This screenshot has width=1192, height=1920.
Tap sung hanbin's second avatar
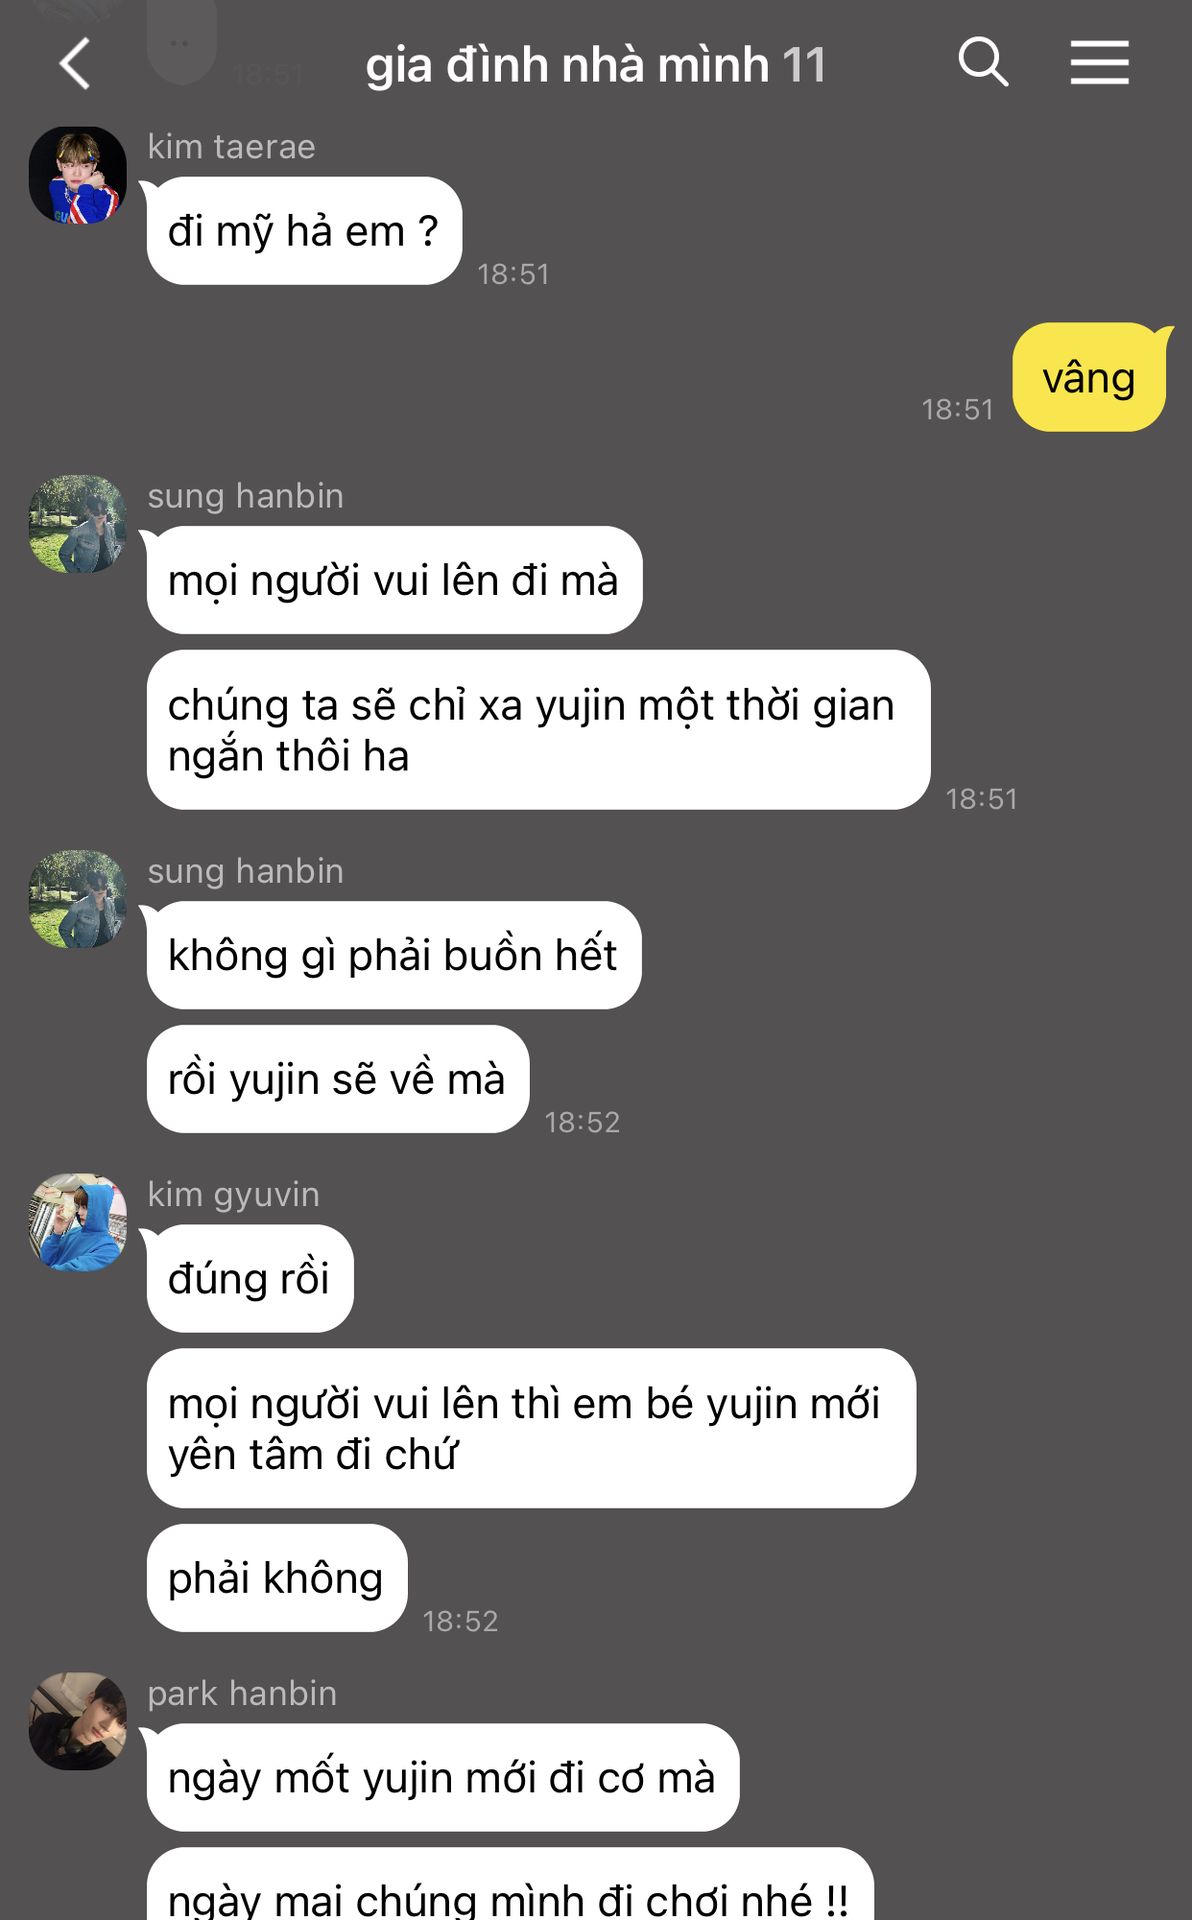point(78,899)
